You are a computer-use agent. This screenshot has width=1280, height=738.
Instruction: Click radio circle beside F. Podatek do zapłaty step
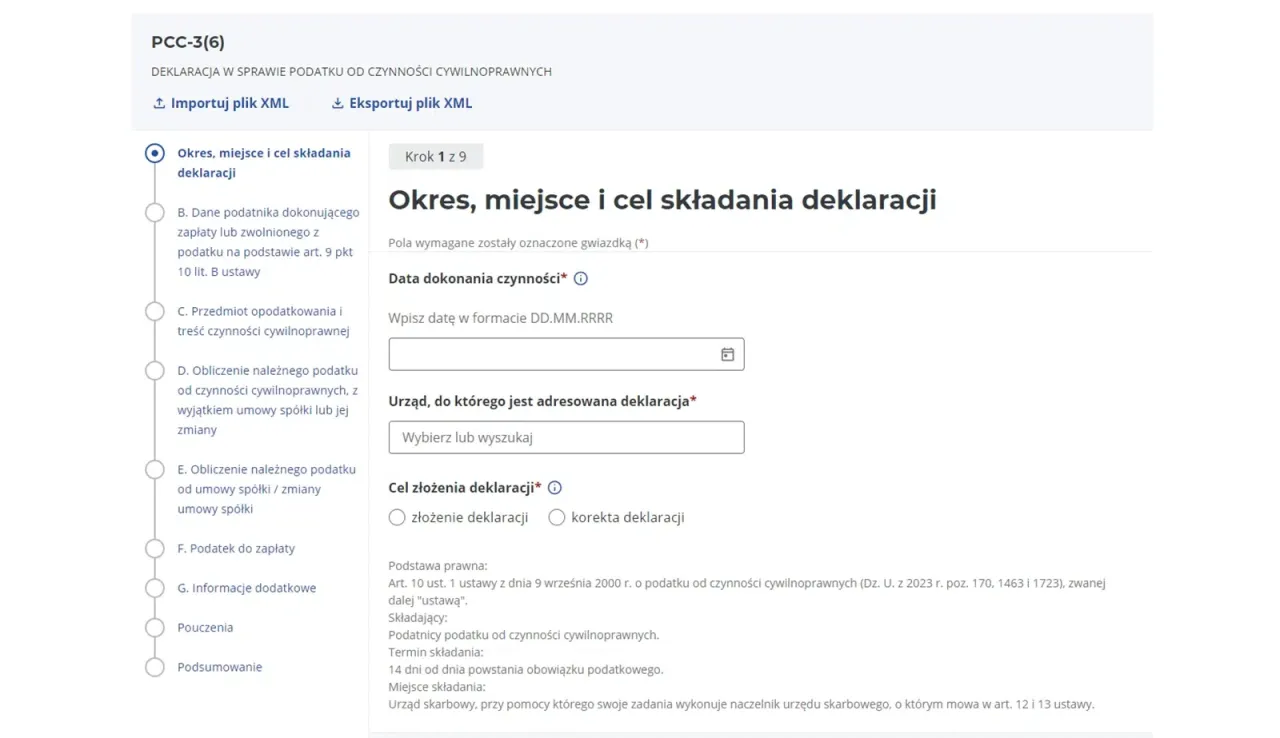[155, 548]
